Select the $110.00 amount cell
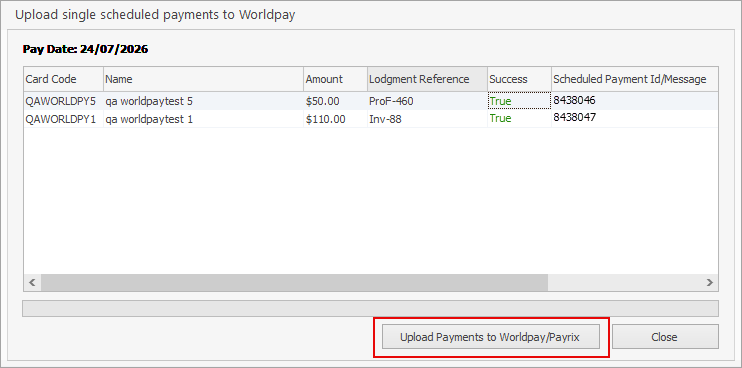The image size is (742, 368). click(335, 119)
